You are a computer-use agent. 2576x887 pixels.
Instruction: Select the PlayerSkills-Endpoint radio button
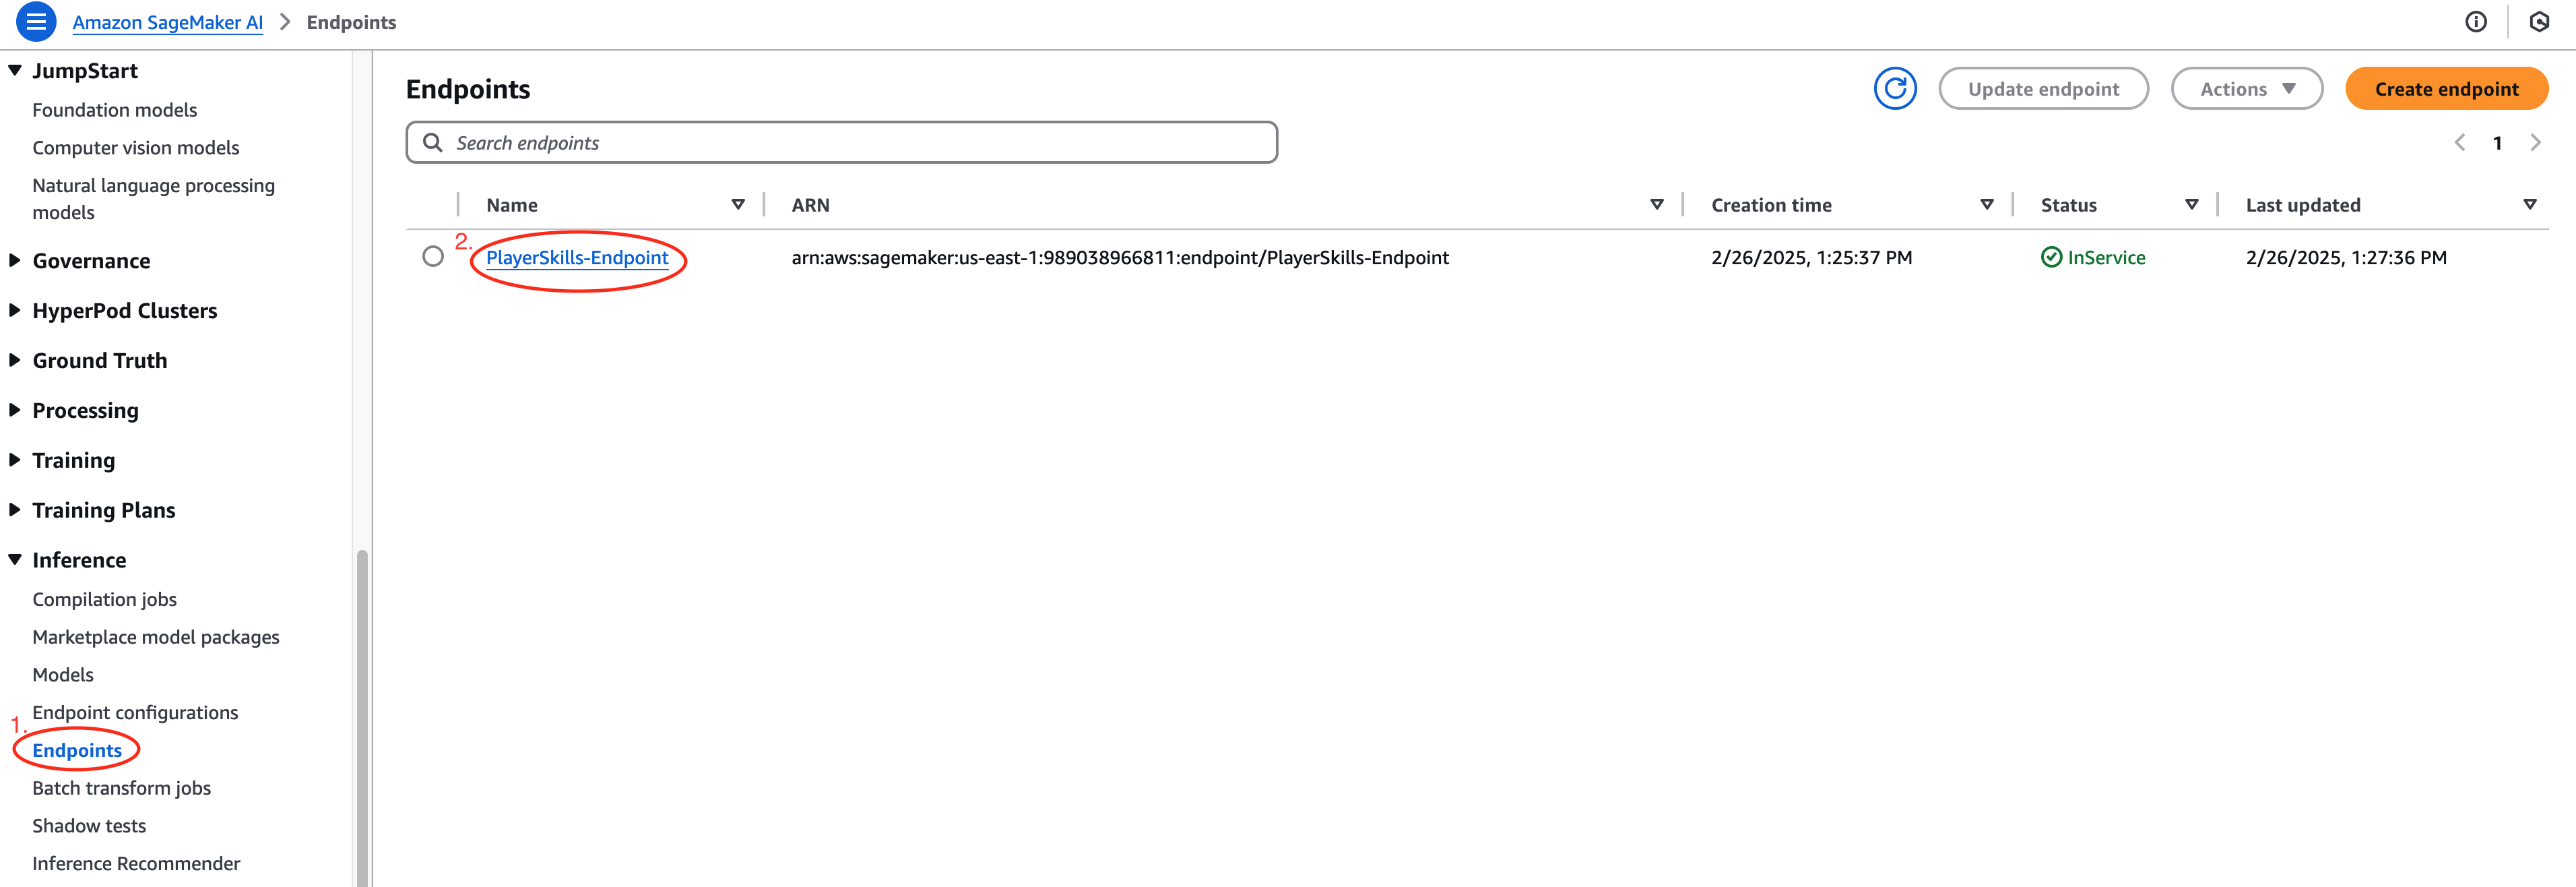(x=433, y=257)
